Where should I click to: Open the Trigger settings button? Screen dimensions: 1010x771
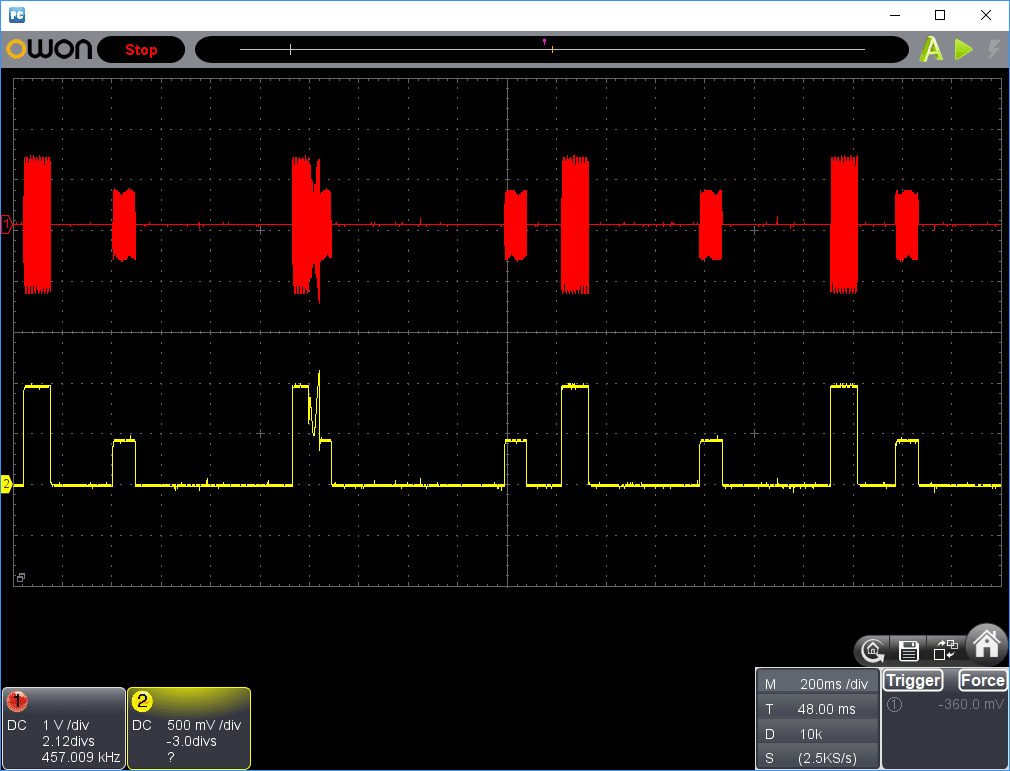913,680
